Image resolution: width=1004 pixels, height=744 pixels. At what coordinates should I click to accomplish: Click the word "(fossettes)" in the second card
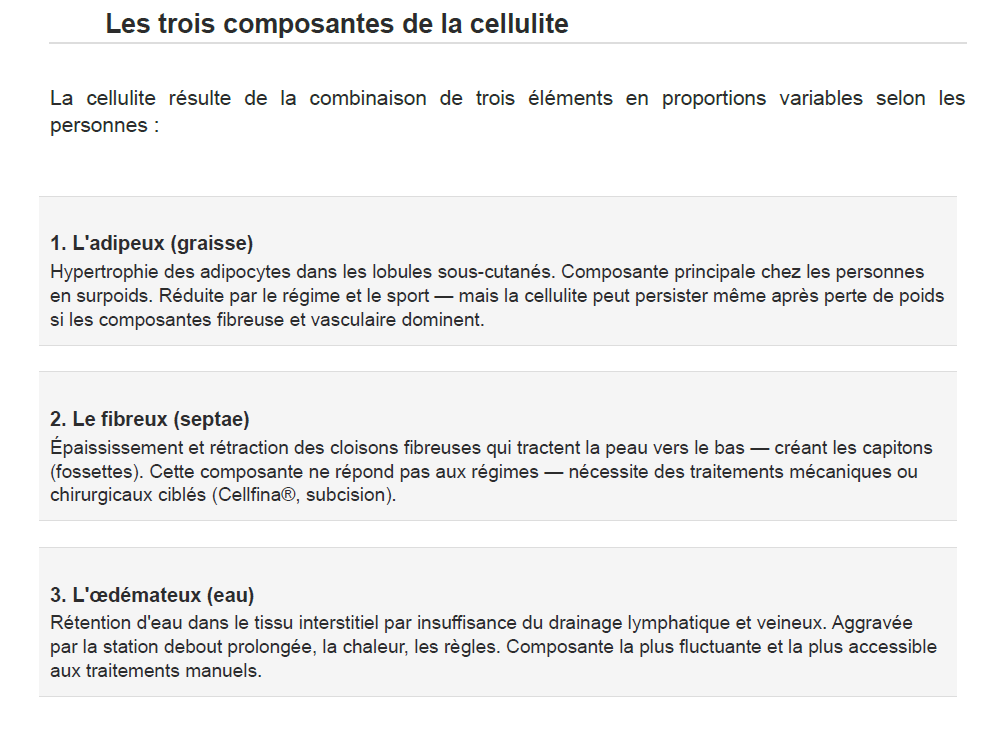[x=92, y=472]
